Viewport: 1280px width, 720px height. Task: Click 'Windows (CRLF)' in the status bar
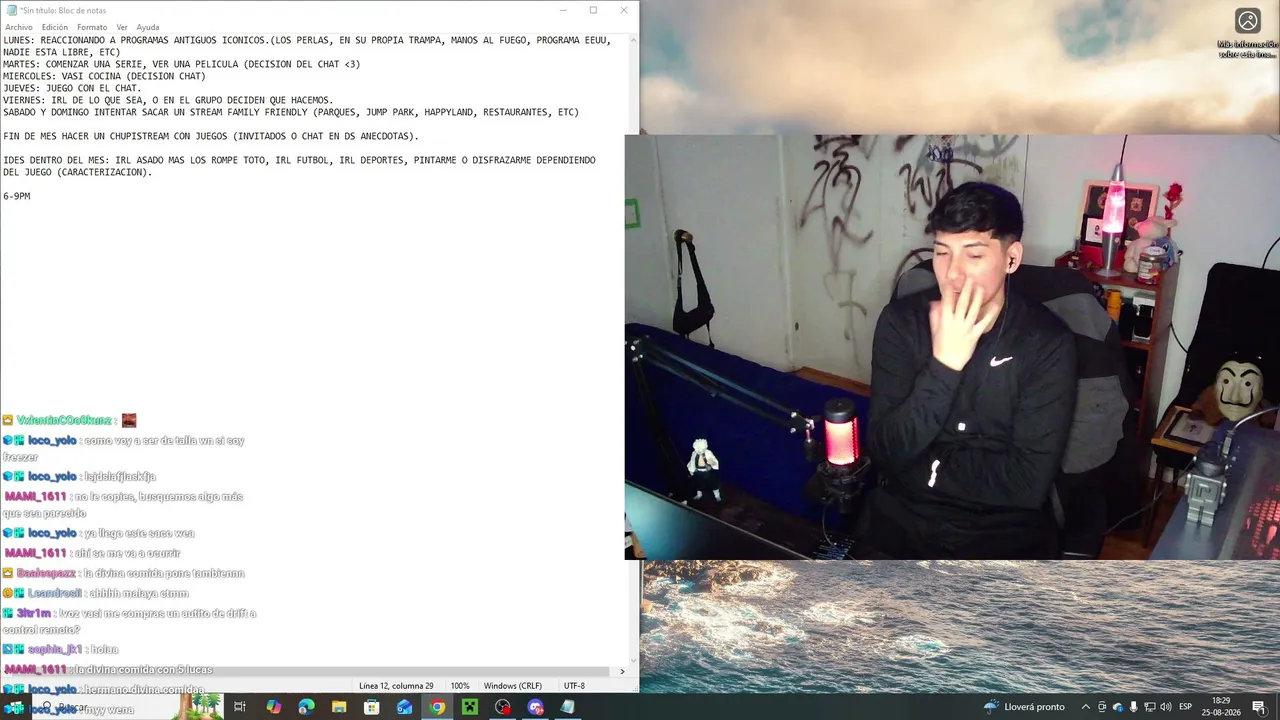click(x=513, y=686)
